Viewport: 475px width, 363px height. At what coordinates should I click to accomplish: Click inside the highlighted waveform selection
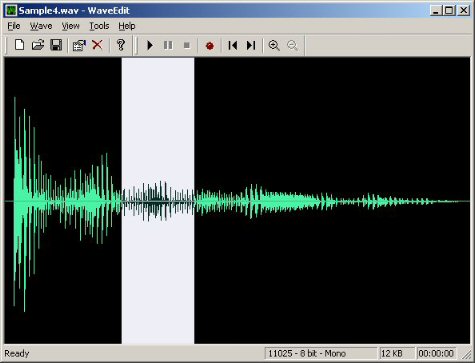coord(158,201)
